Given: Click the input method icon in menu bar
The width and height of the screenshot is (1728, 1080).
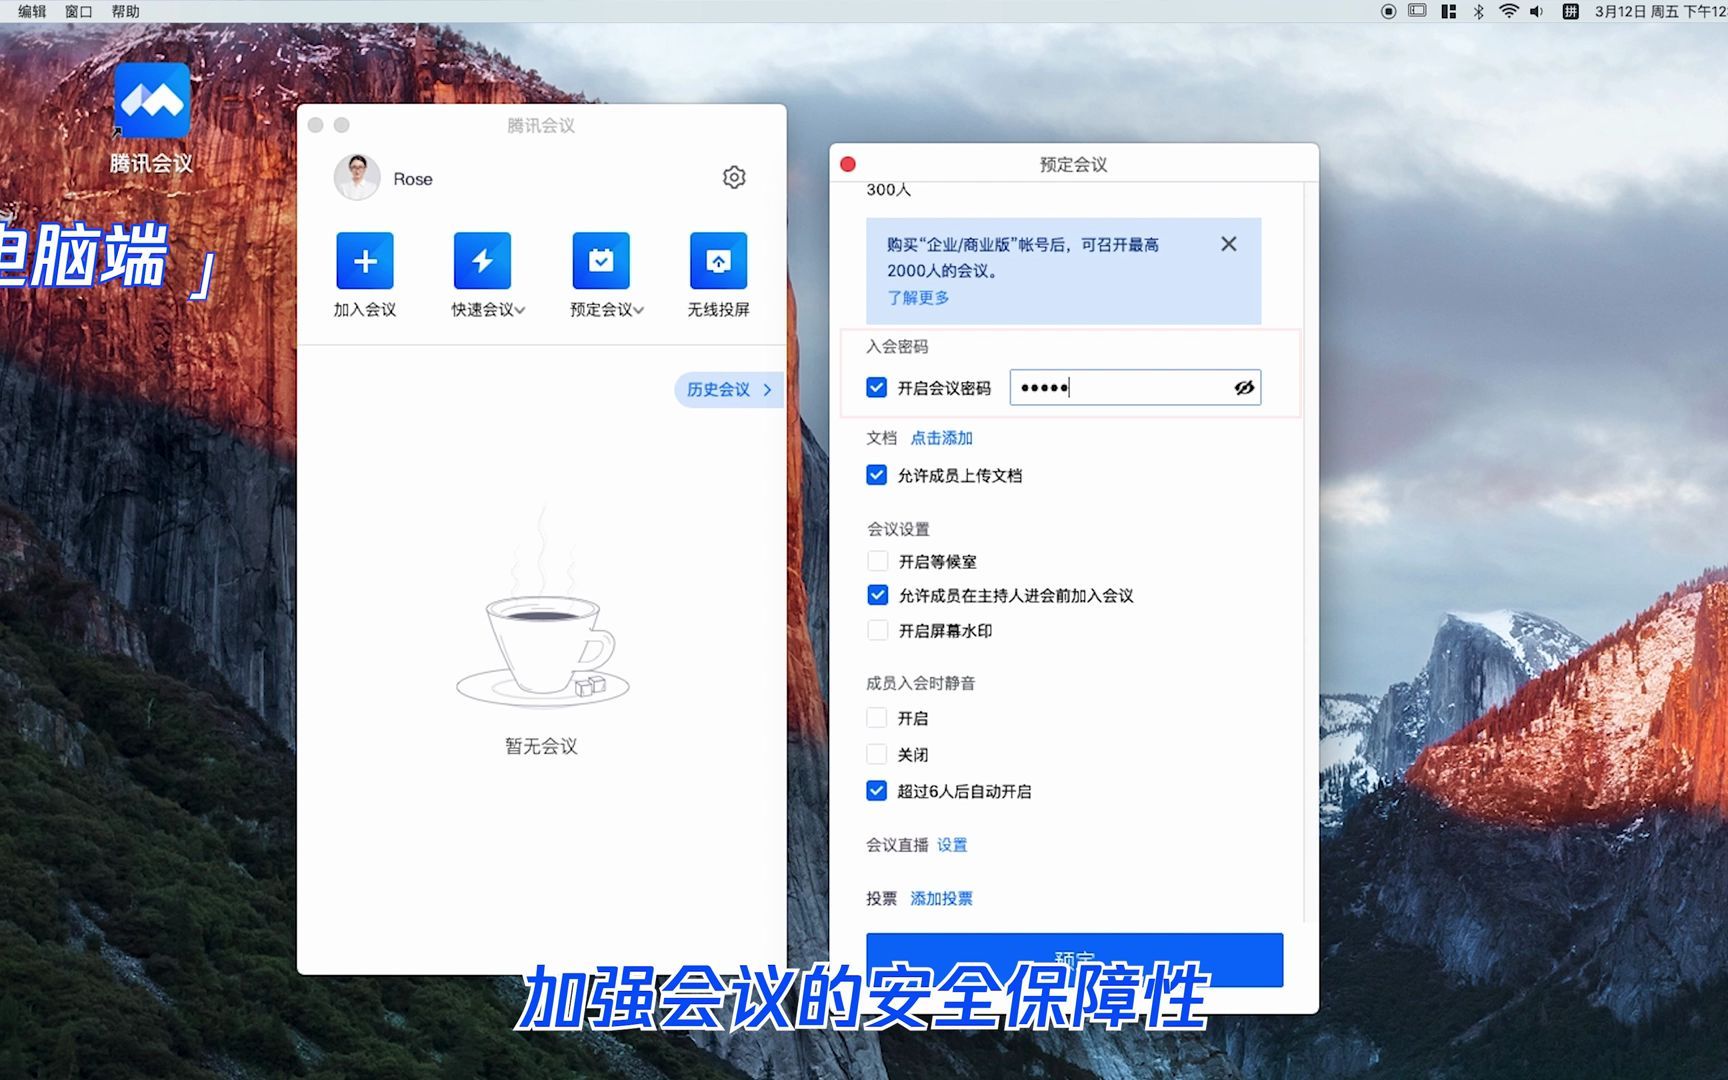Looking at the screenshot, I should tap(1570, 11).
